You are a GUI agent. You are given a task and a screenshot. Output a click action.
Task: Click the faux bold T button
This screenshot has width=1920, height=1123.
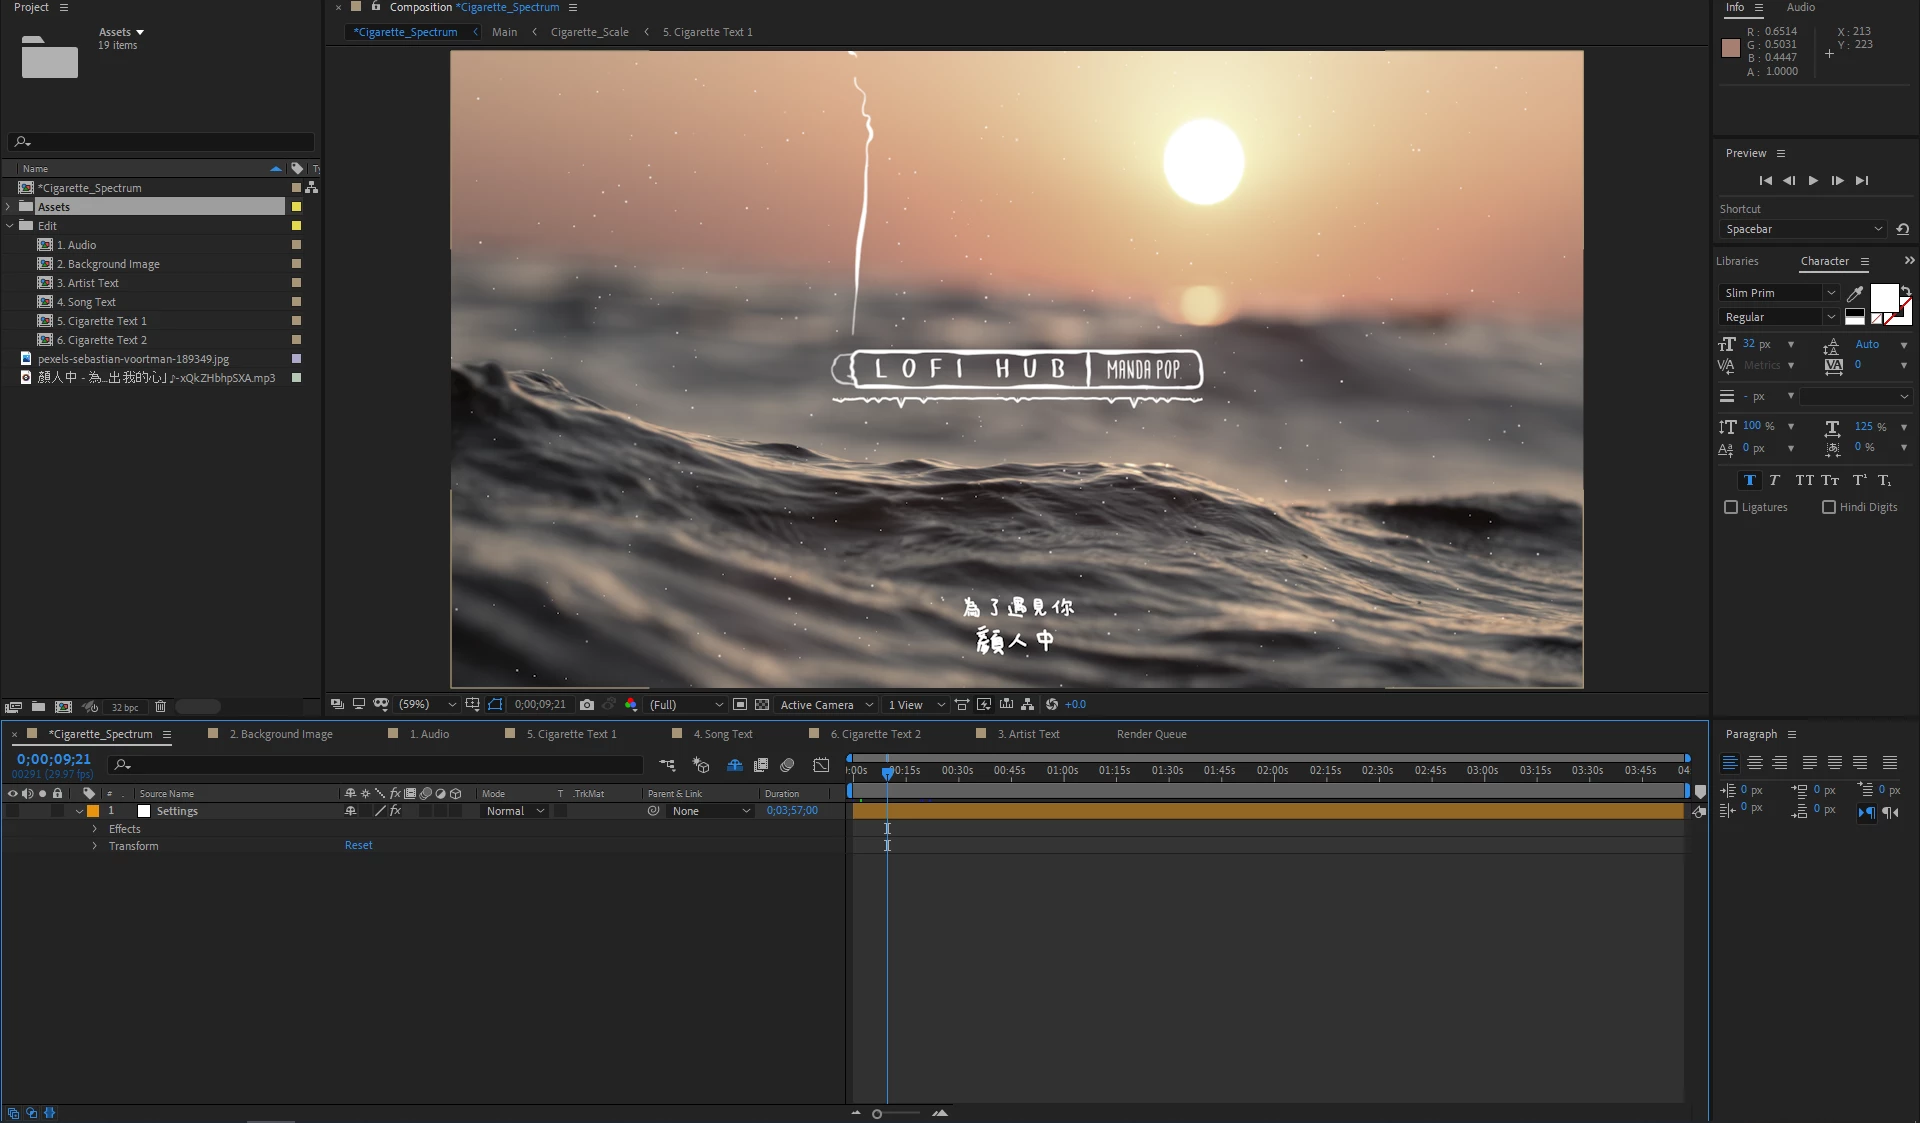[x=1749, y=480]
